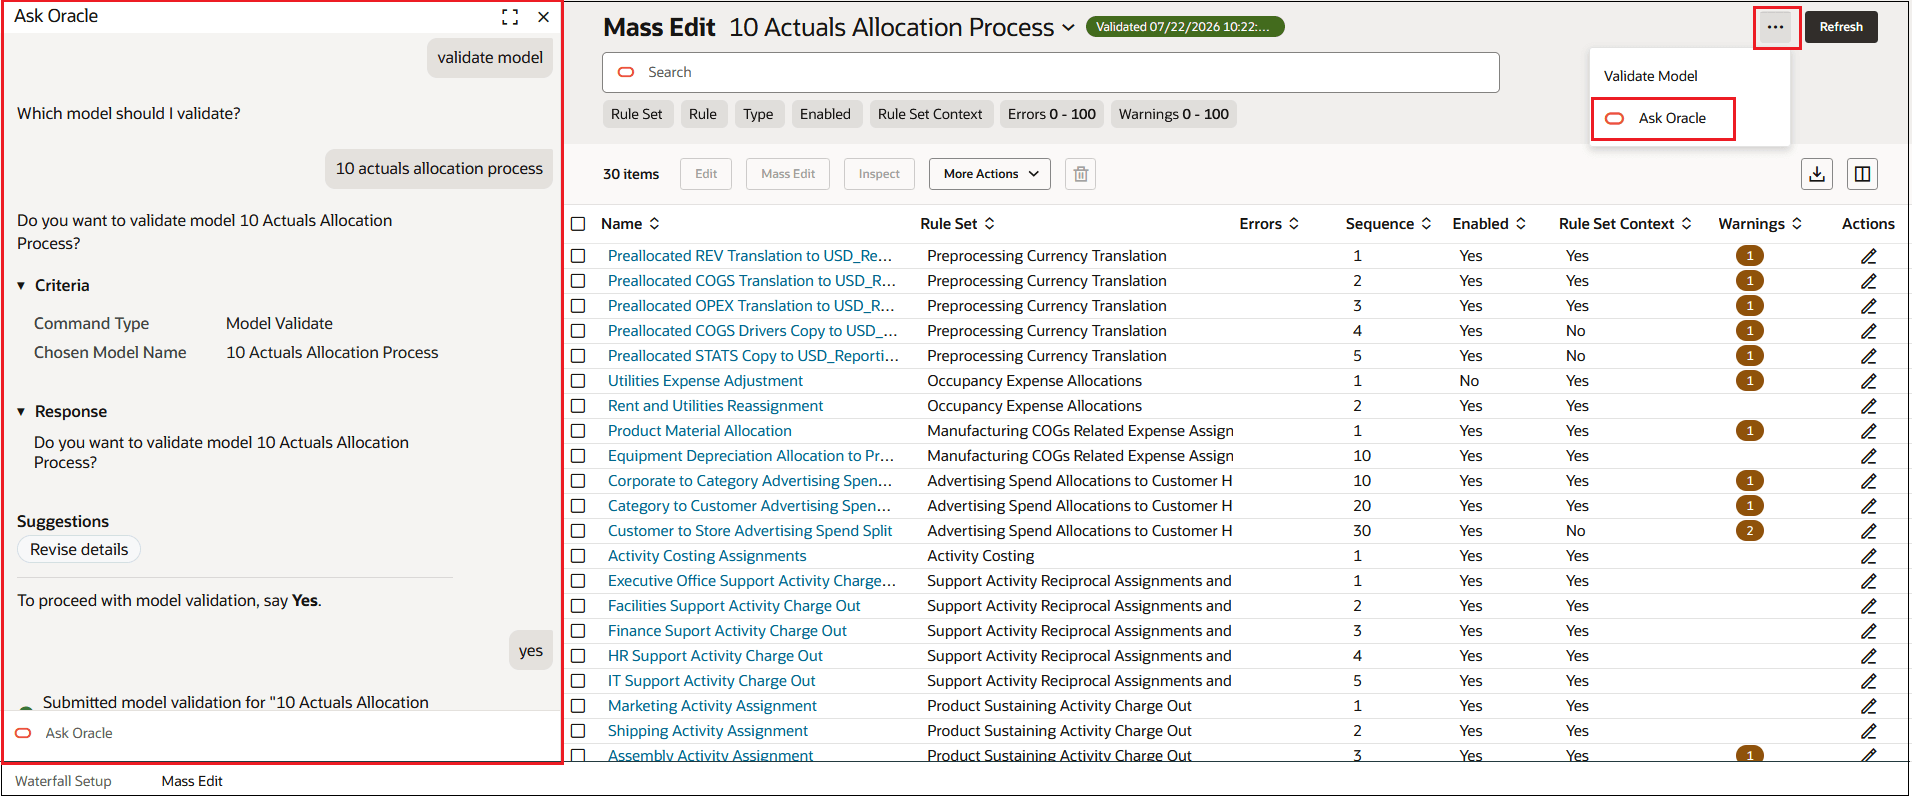Open the Equipment Depreciation Allocation link

pyautogui.click(x=751, y=456)
